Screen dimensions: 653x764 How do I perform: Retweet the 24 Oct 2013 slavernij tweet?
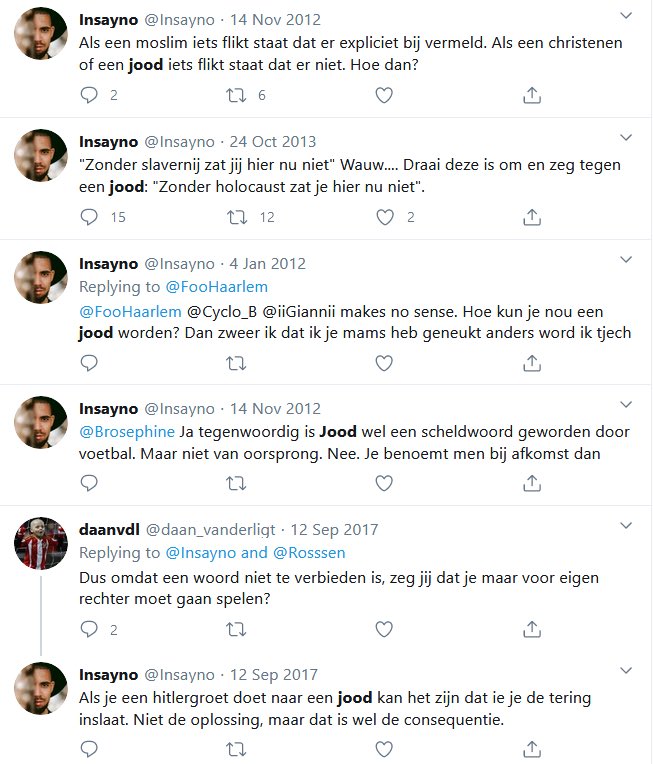(237, 217)
